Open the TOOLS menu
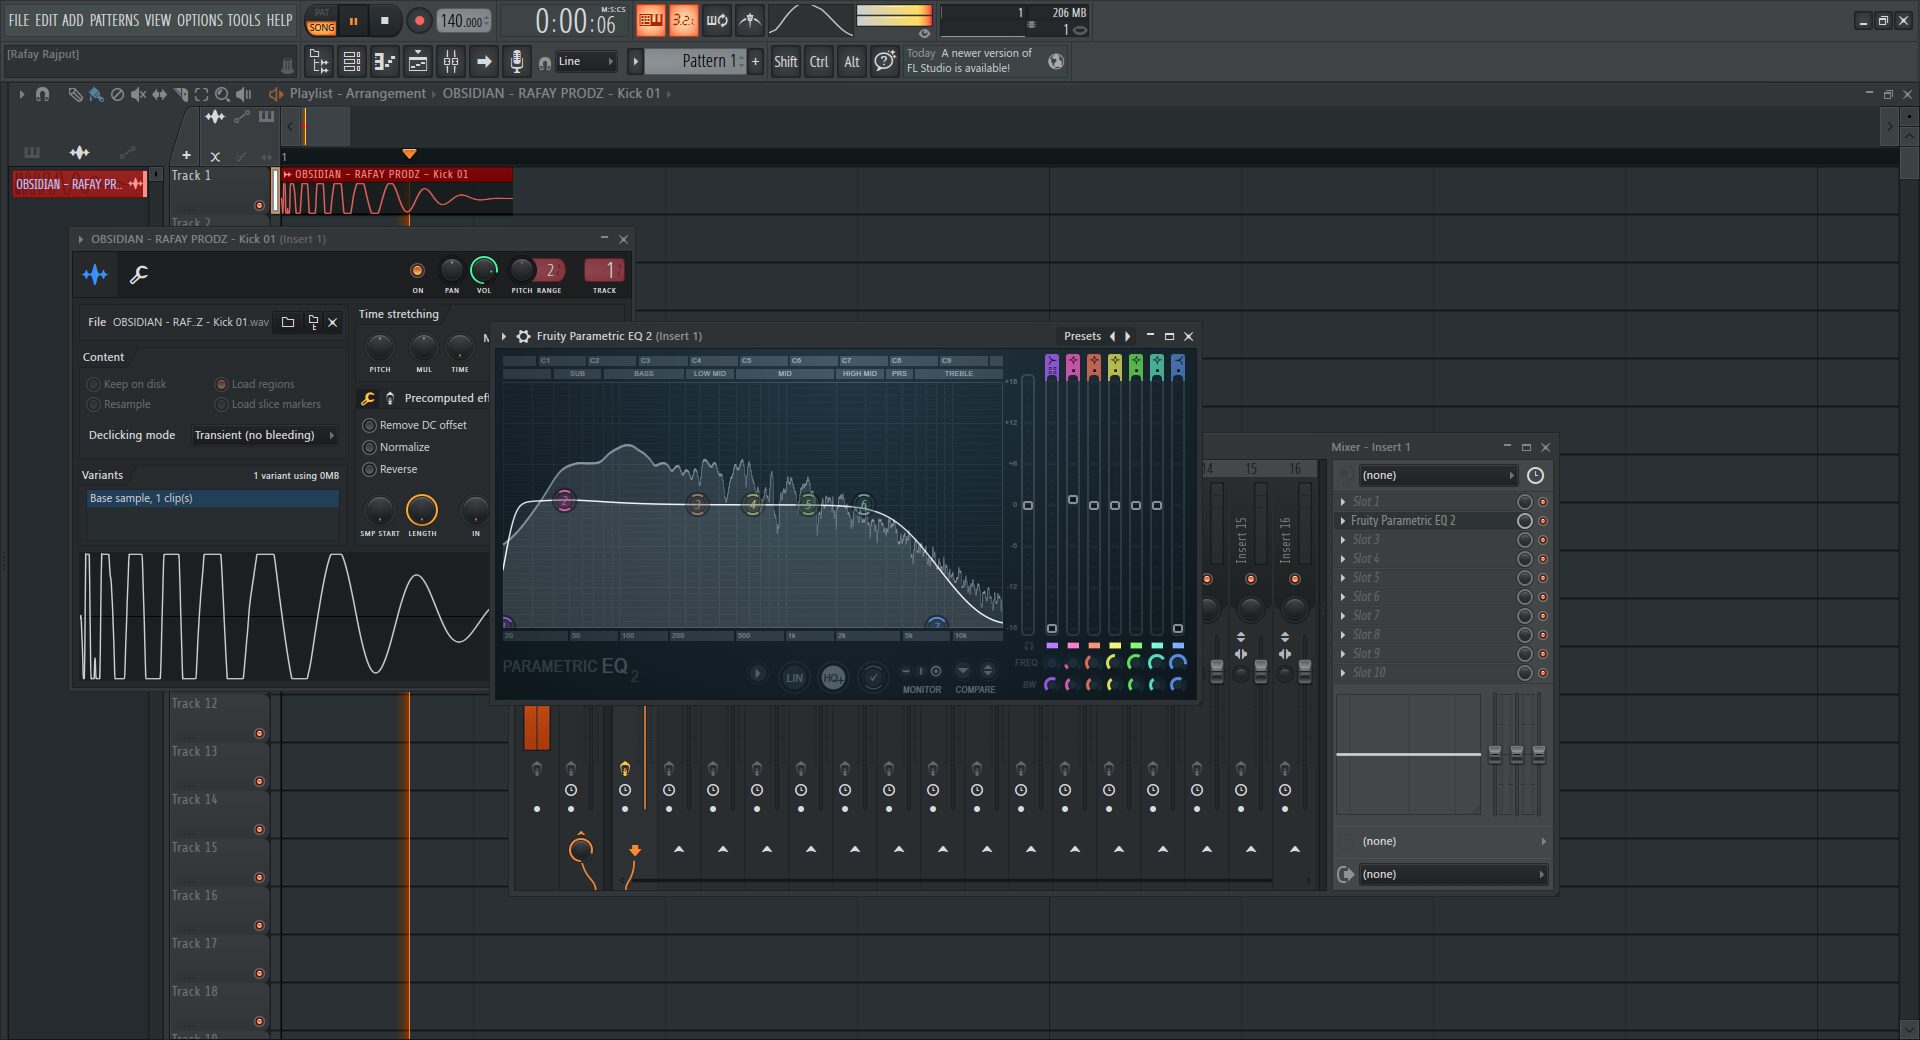This screenshot has width=1920, height=1040. click(x=243, y=20)
